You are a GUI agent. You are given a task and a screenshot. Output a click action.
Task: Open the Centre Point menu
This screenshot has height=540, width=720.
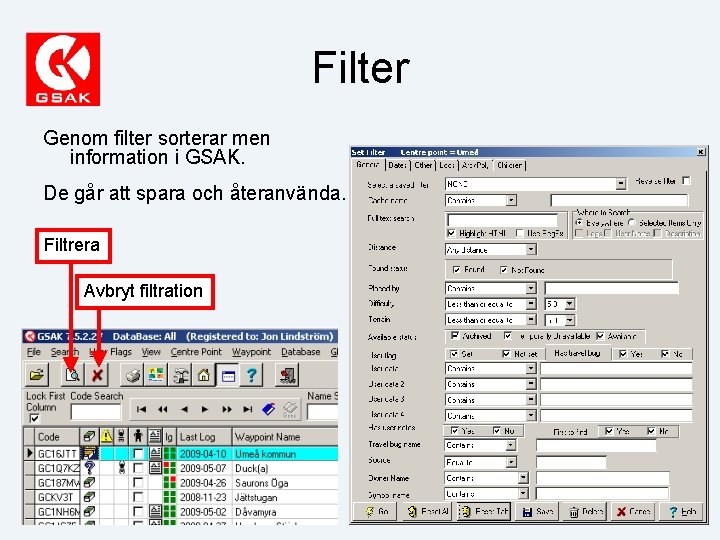[x=196, y=352]
